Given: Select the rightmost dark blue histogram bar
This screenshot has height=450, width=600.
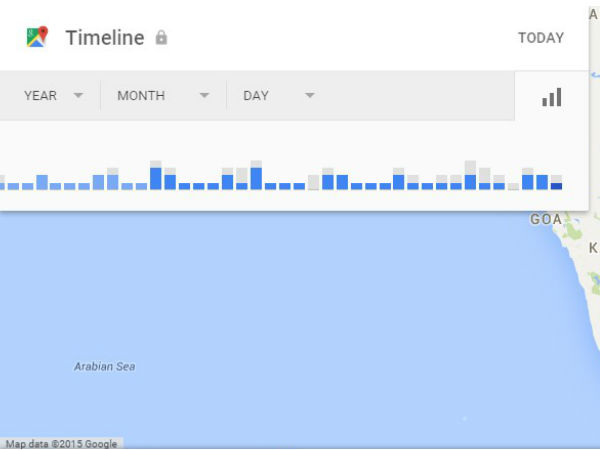Looking at the screenshot, I should pos(556,185).
